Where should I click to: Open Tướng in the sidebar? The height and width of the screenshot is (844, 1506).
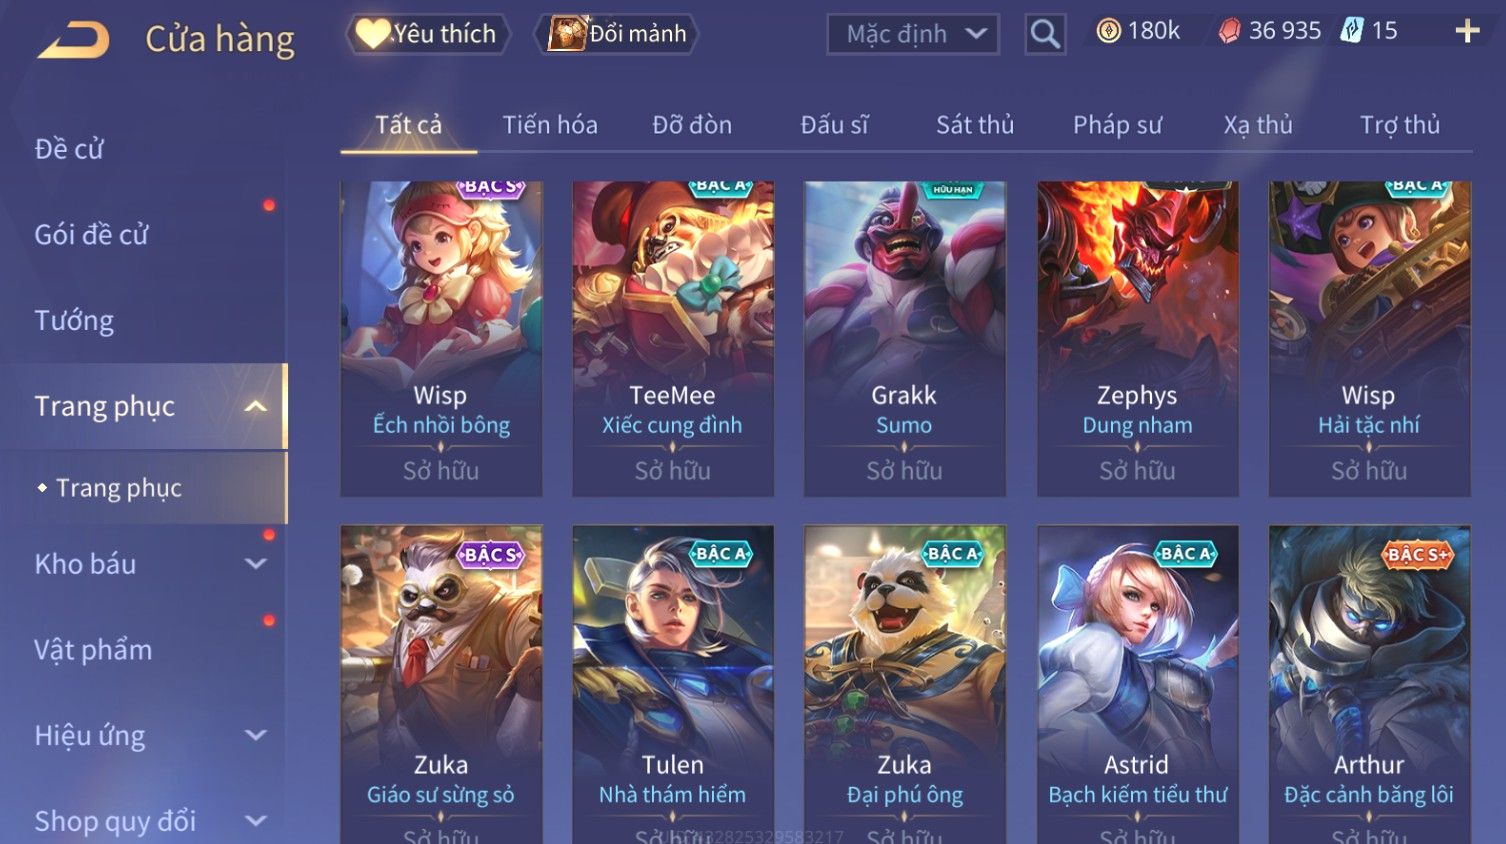click(x=74, y=321)
